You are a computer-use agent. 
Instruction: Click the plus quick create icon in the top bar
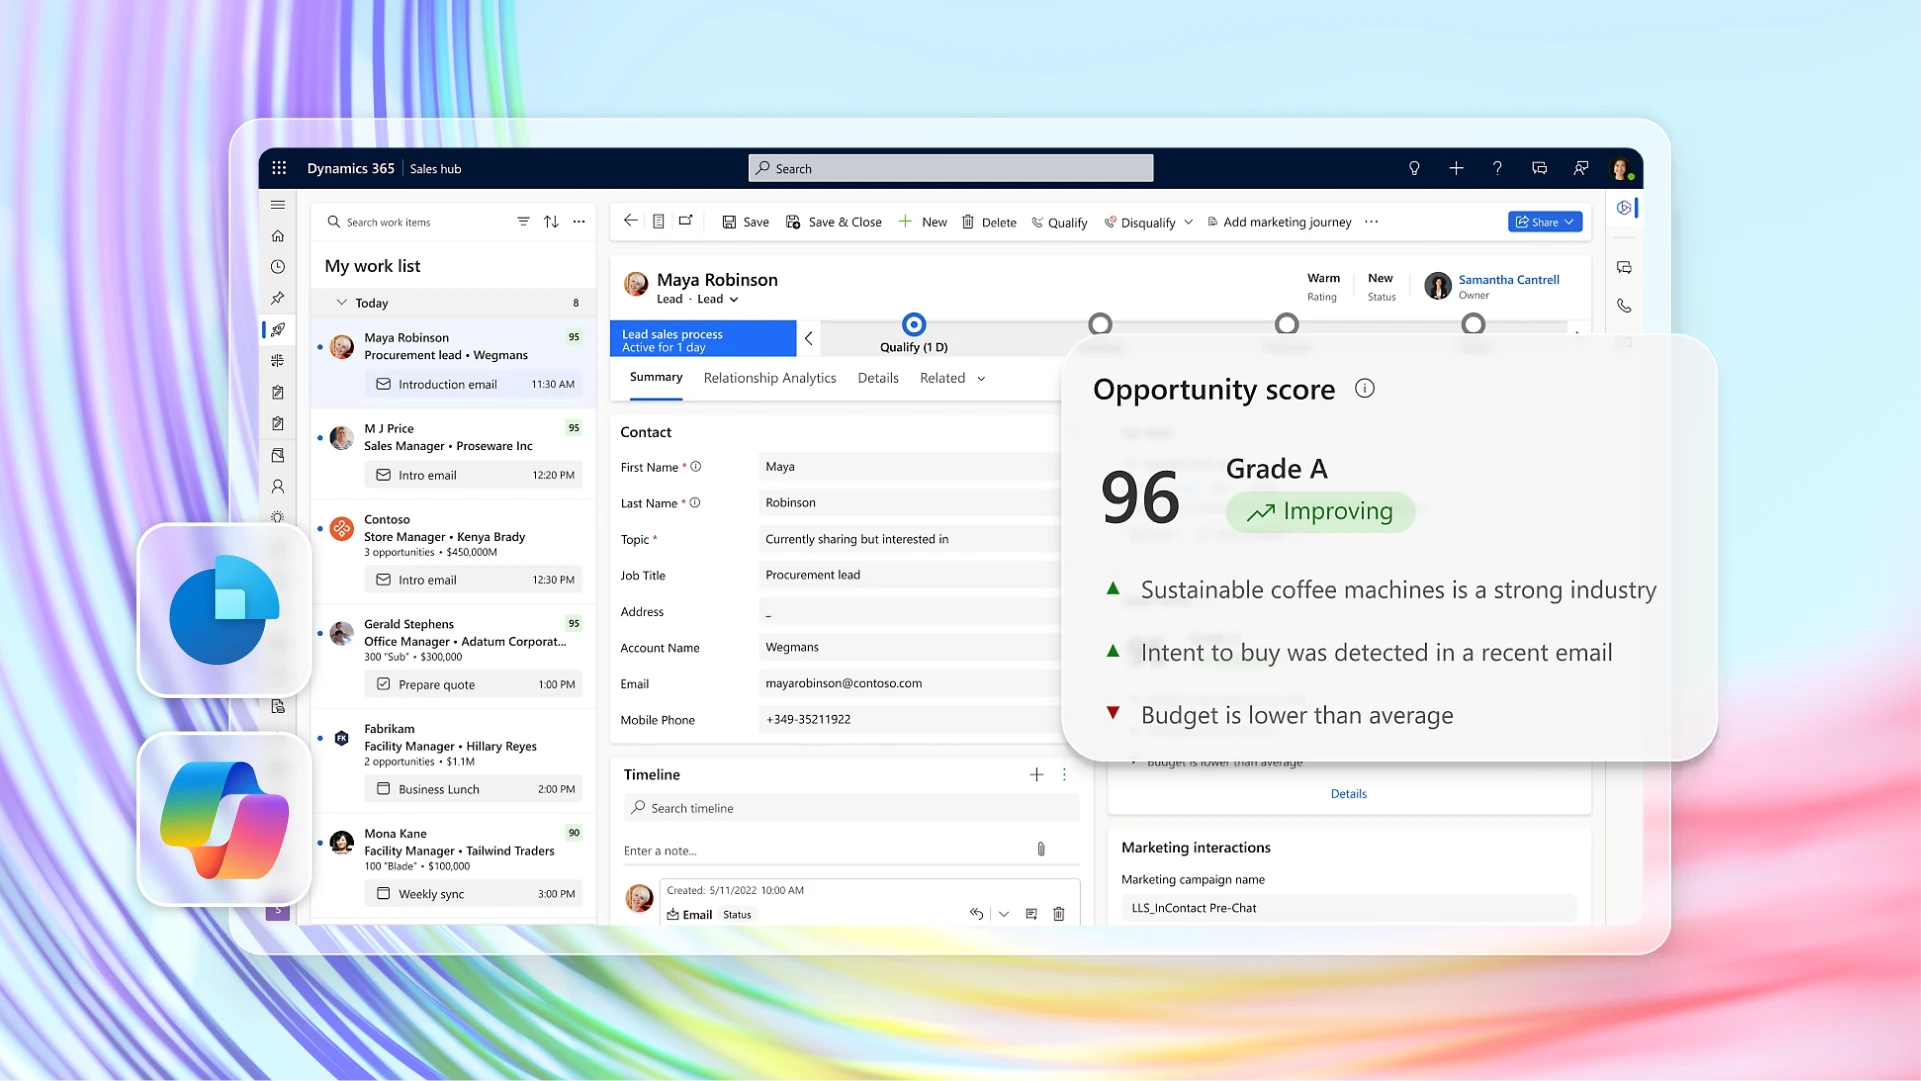[1456, 168]
